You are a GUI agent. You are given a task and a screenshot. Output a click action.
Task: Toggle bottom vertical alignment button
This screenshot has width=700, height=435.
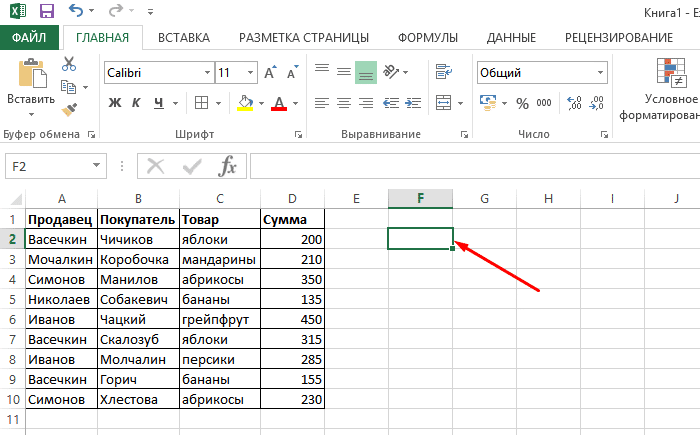pos(366,72)
